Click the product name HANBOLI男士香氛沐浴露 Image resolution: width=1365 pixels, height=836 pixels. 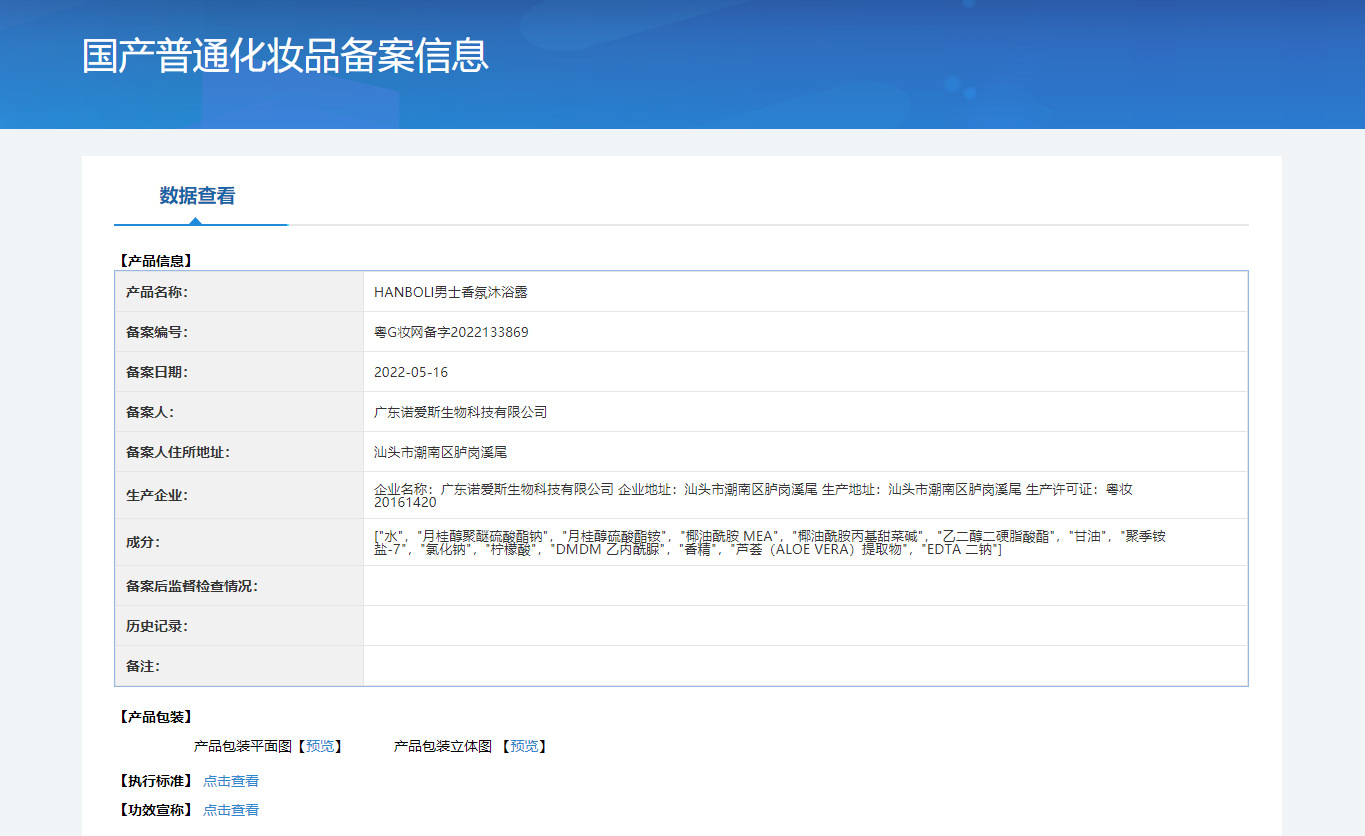point(451,292)
